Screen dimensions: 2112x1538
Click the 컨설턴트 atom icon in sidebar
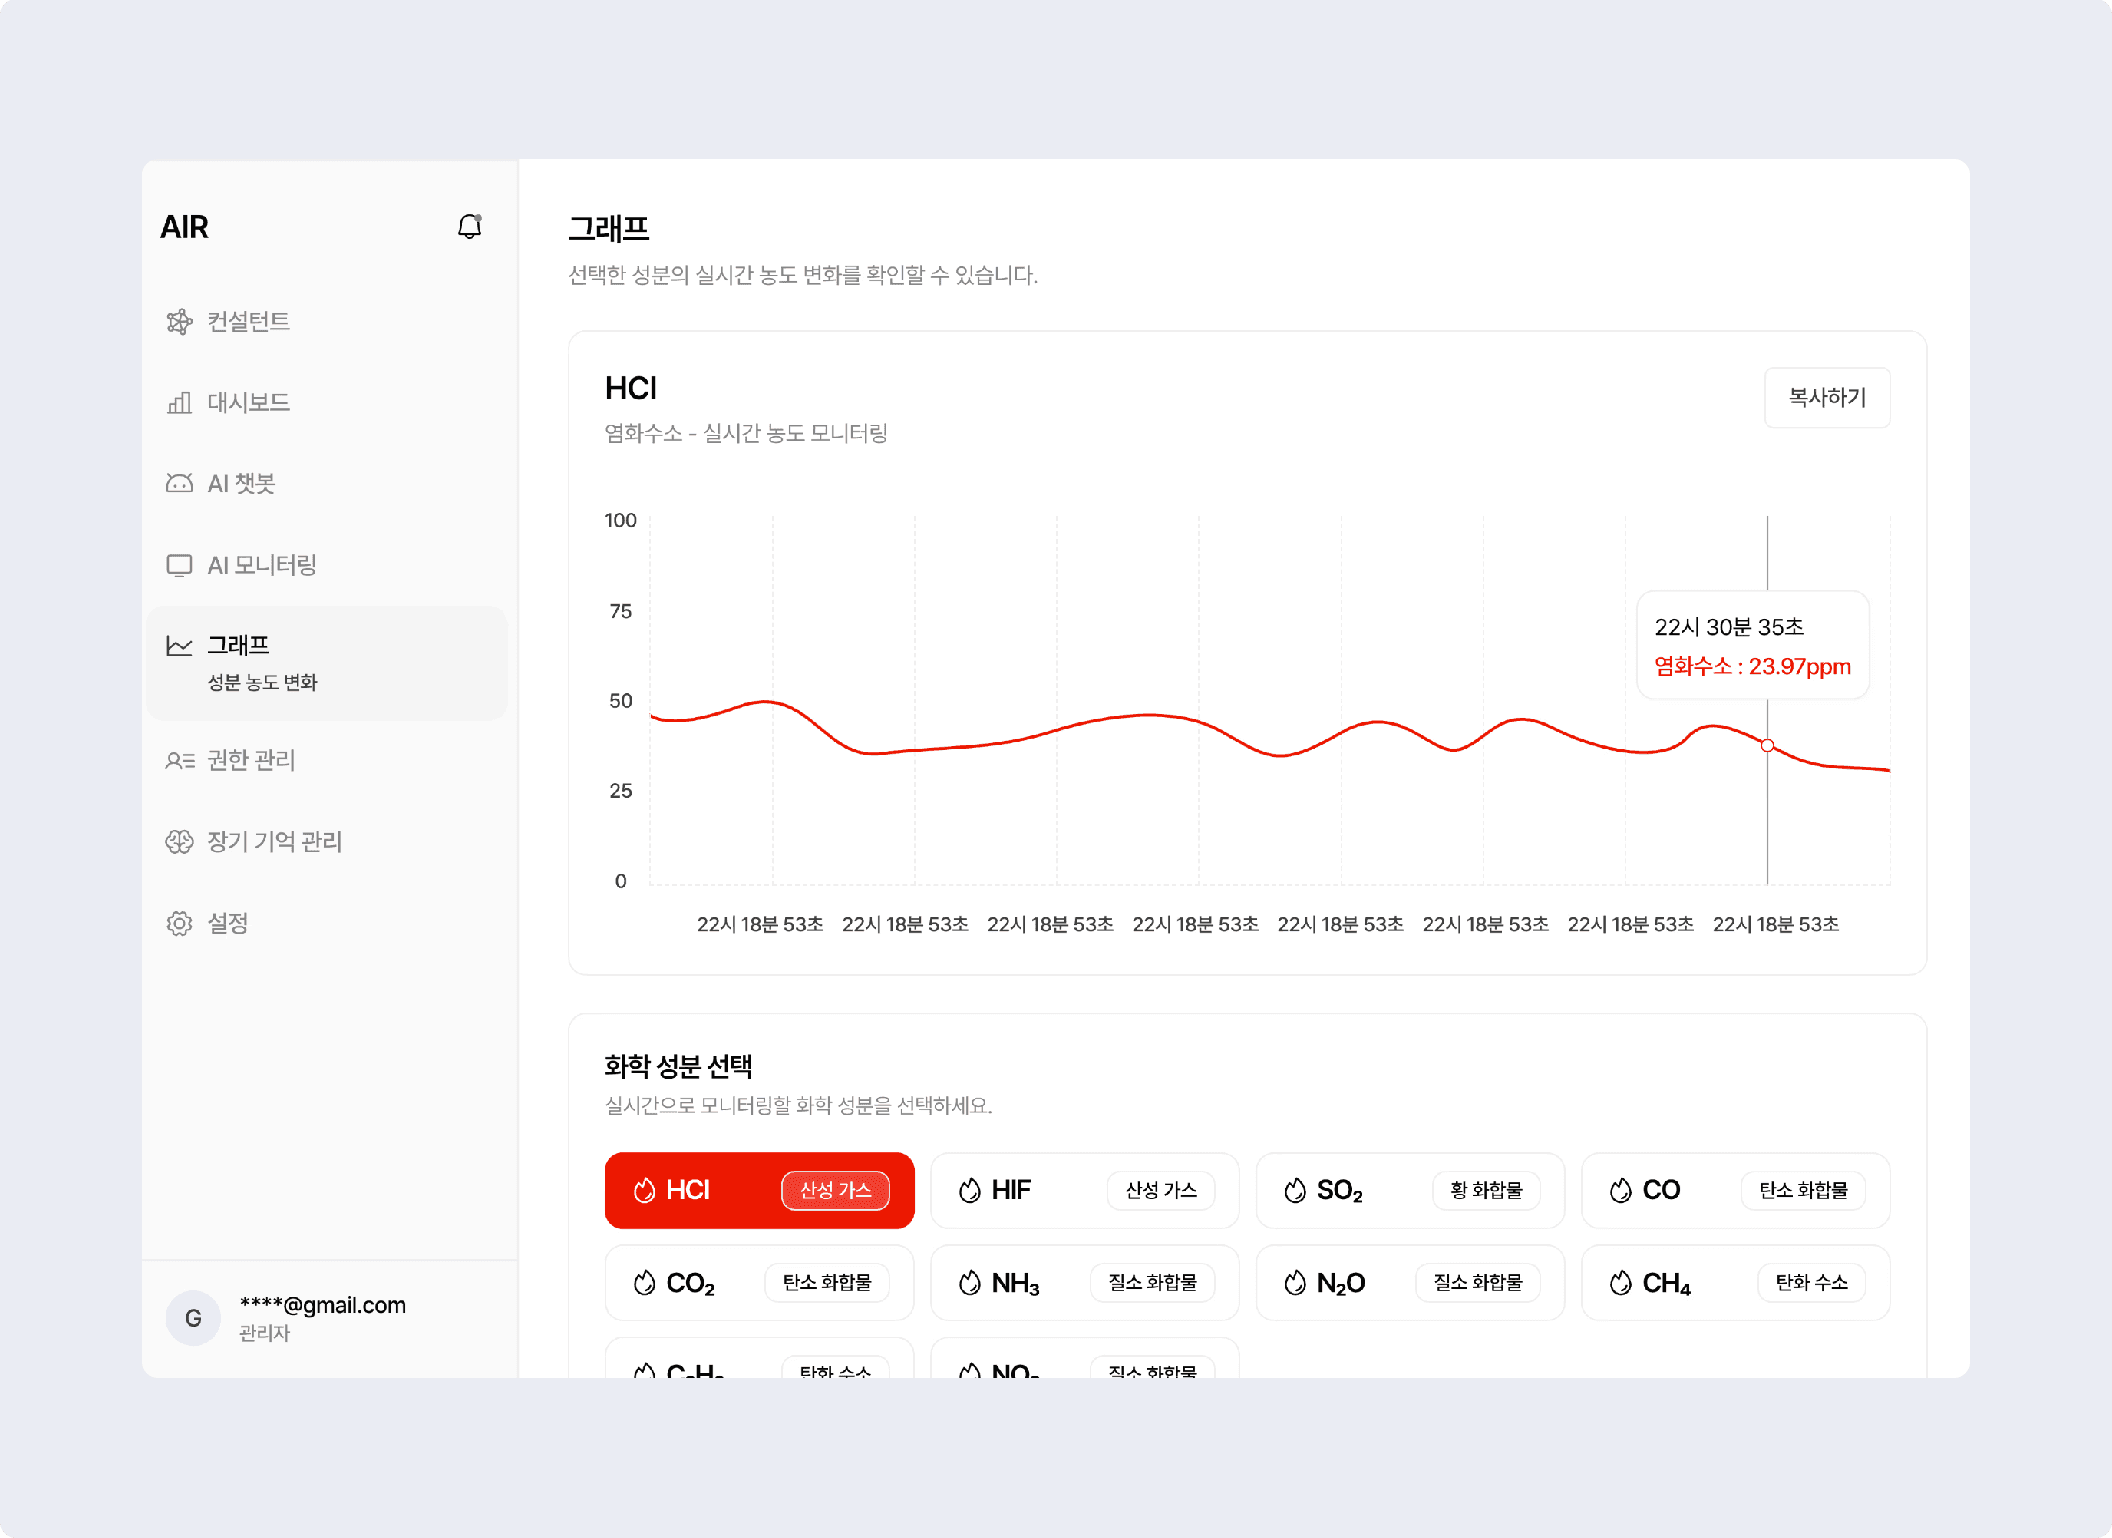(x=179, y=322)
